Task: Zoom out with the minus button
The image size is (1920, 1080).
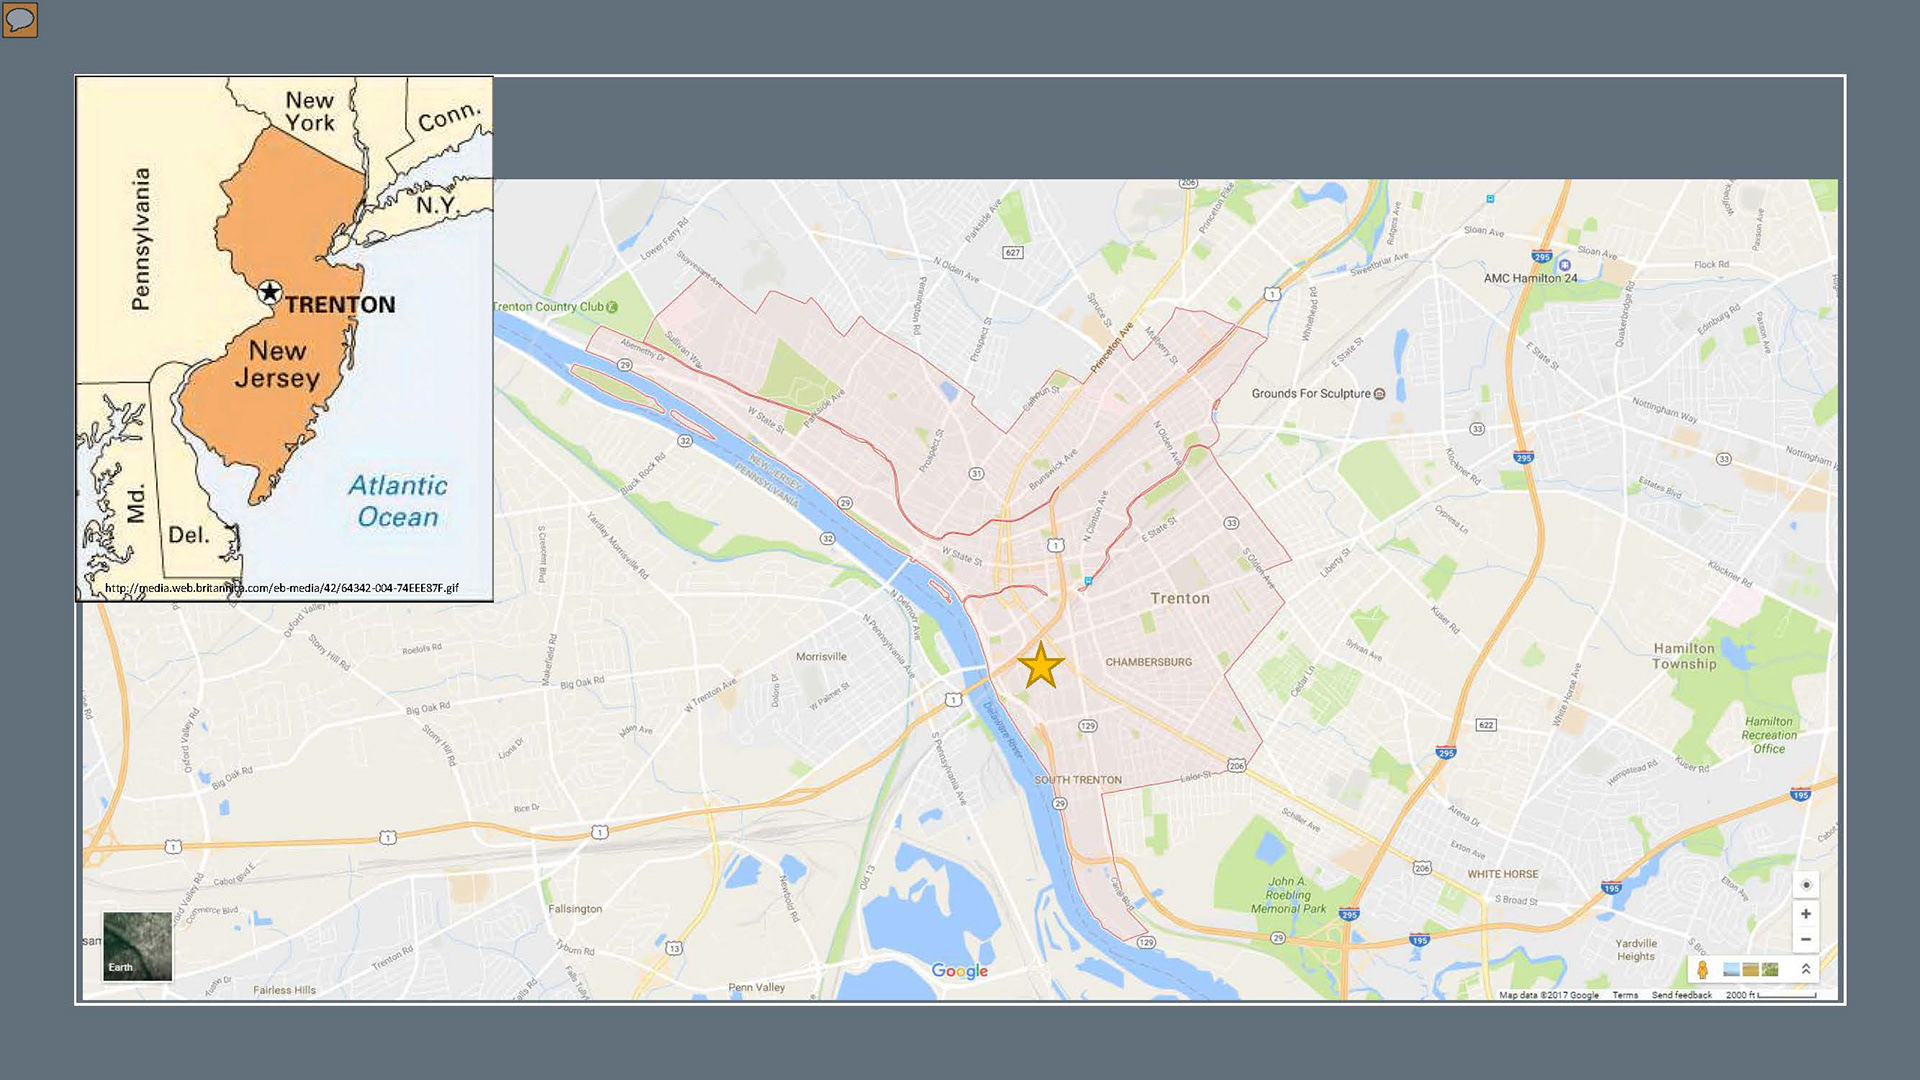Action: (x=1806, y=940)
